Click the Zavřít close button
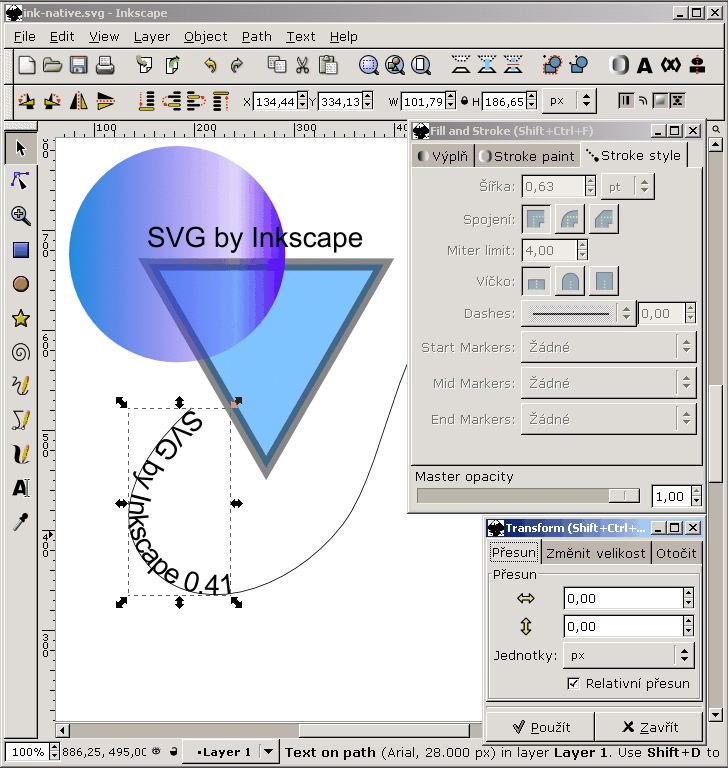Viewport: 728px width, 768px height. (650, 727)
